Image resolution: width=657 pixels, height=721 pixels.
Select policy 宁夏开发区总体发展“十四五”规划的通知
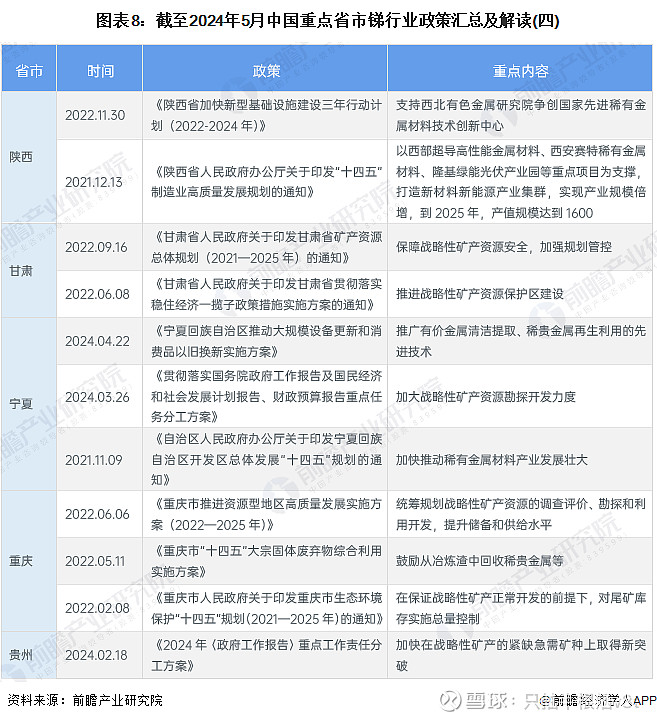267,460
